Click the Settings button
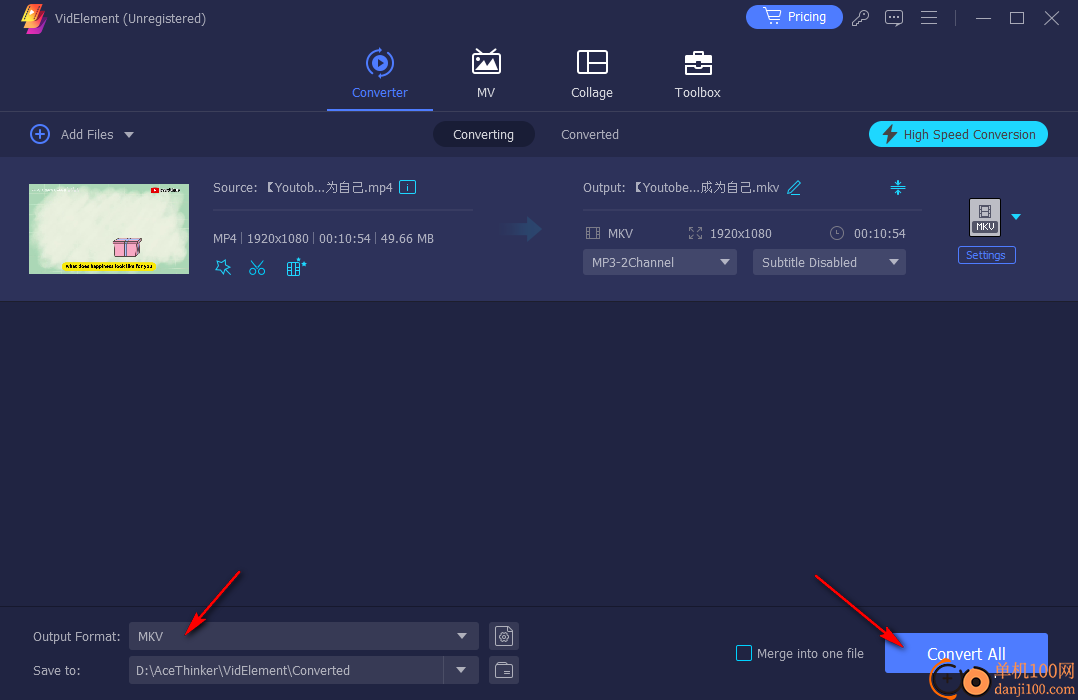This screenshot has width=1078, height=700. point(986,255)
